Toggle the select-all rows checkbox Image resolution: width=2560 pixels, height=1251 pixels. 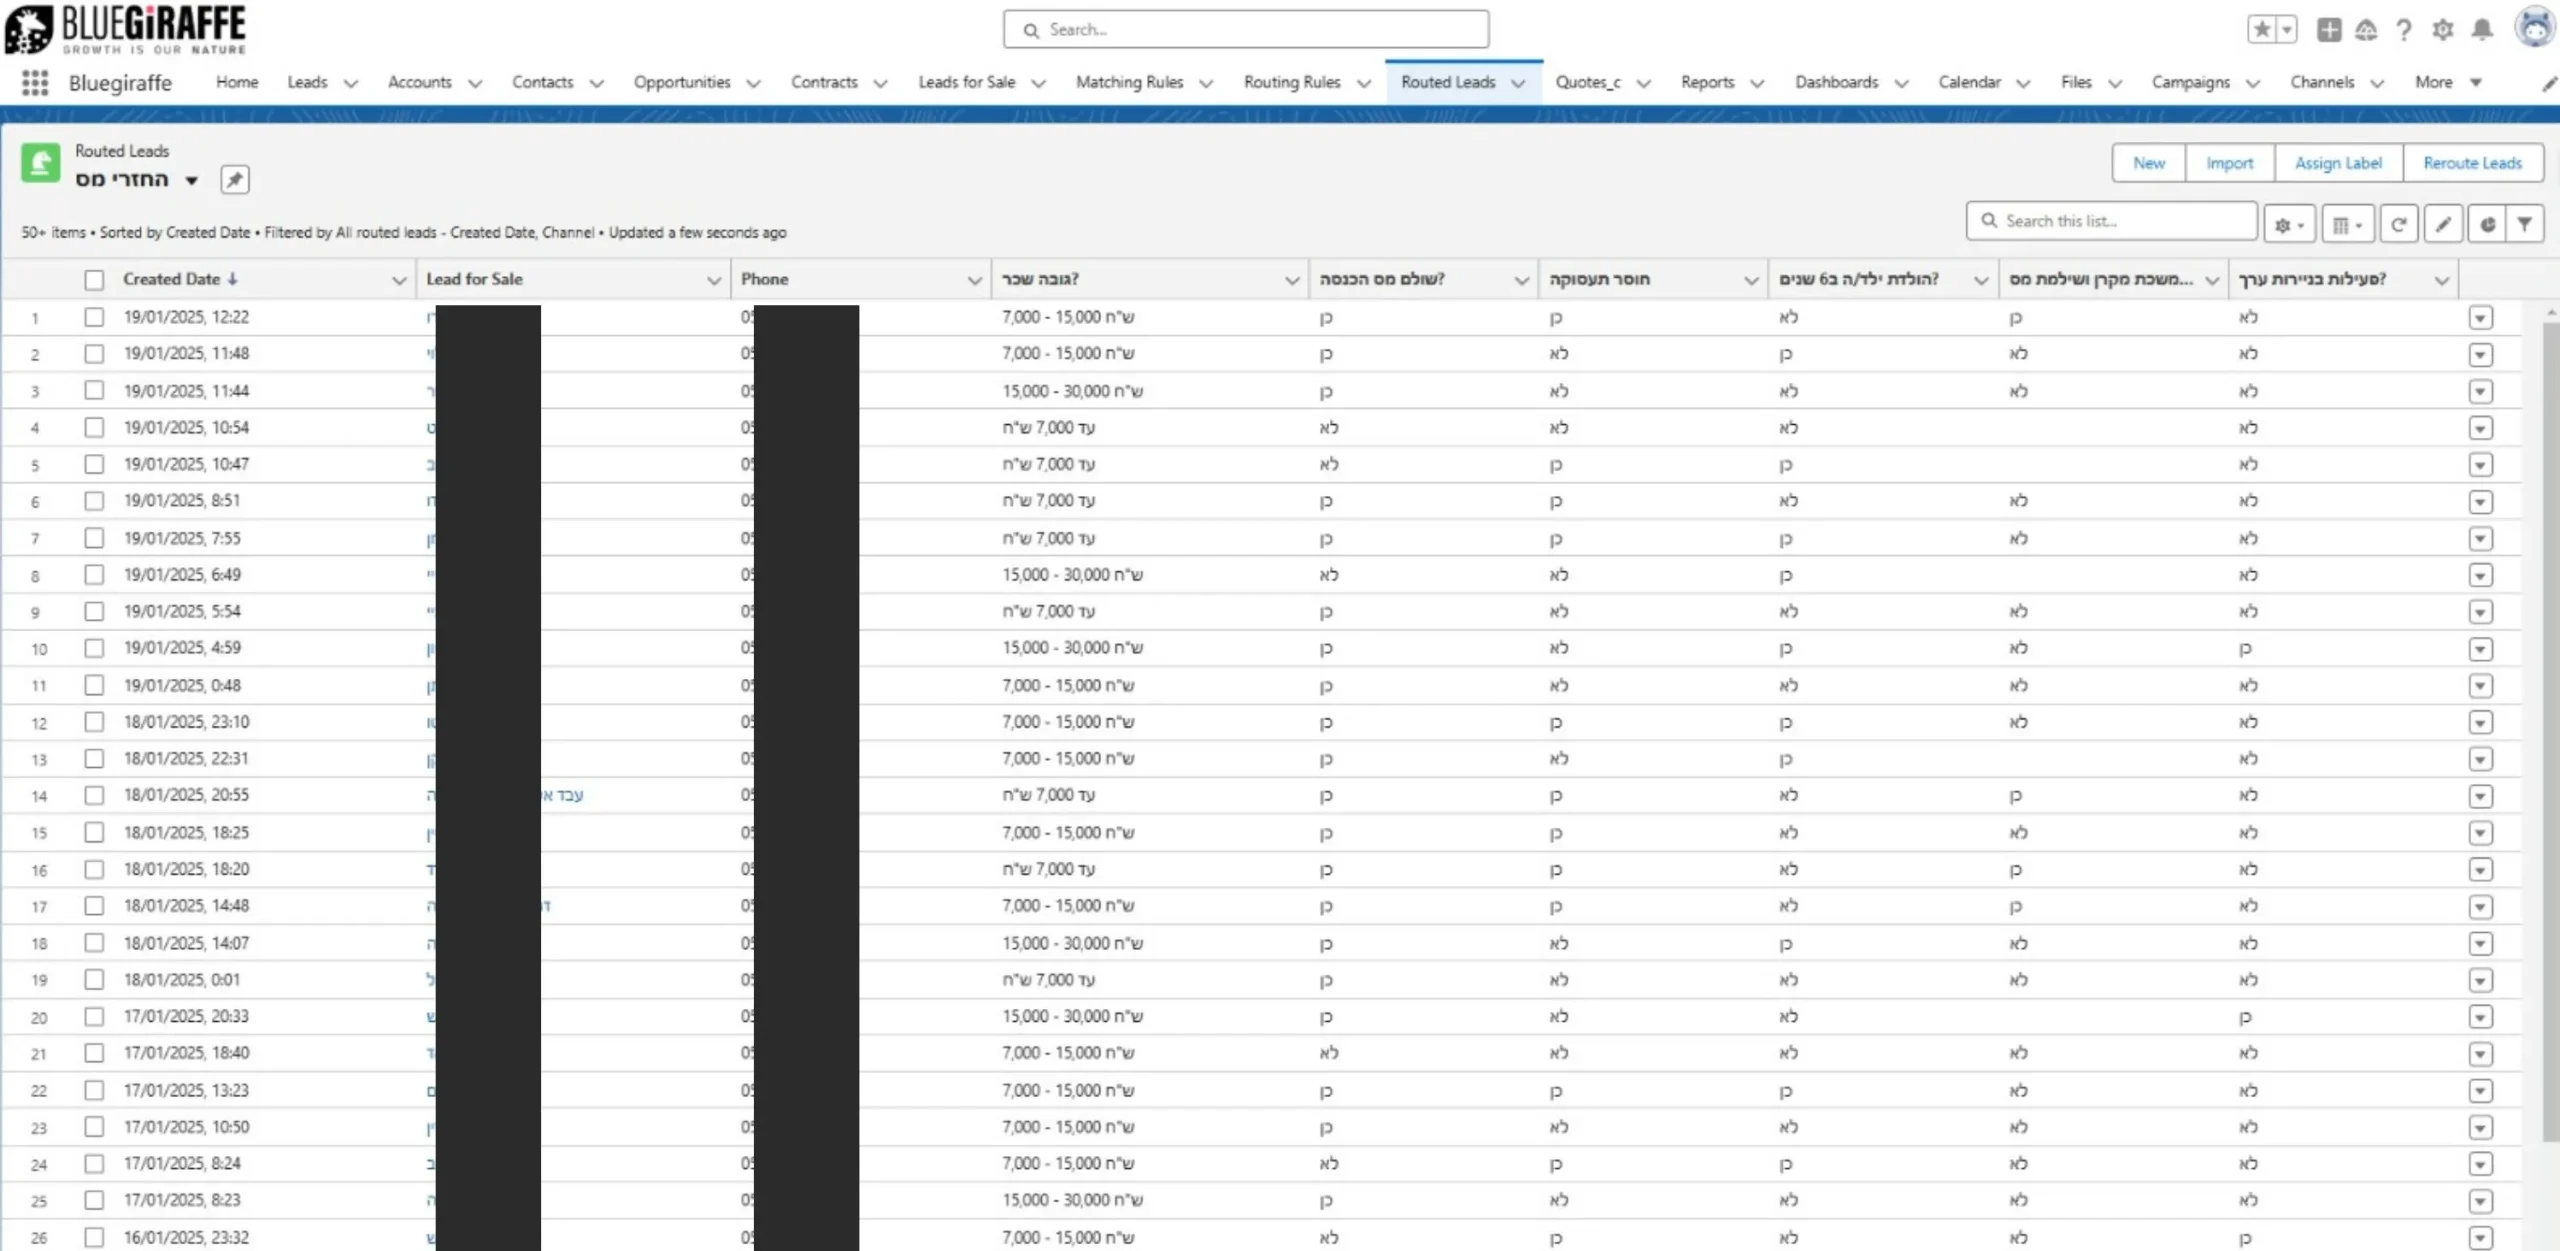pyautogui.click(x=94, y=280)
